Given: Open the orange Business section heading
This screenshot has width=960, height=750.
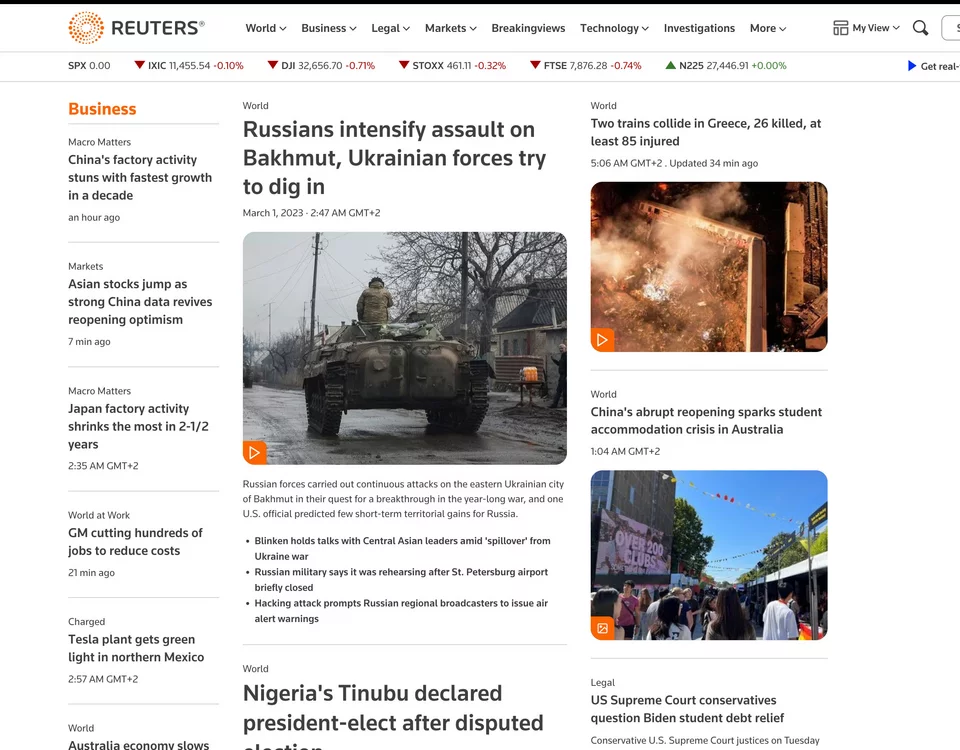Looking at the screenshot, I should coord(102,109).
